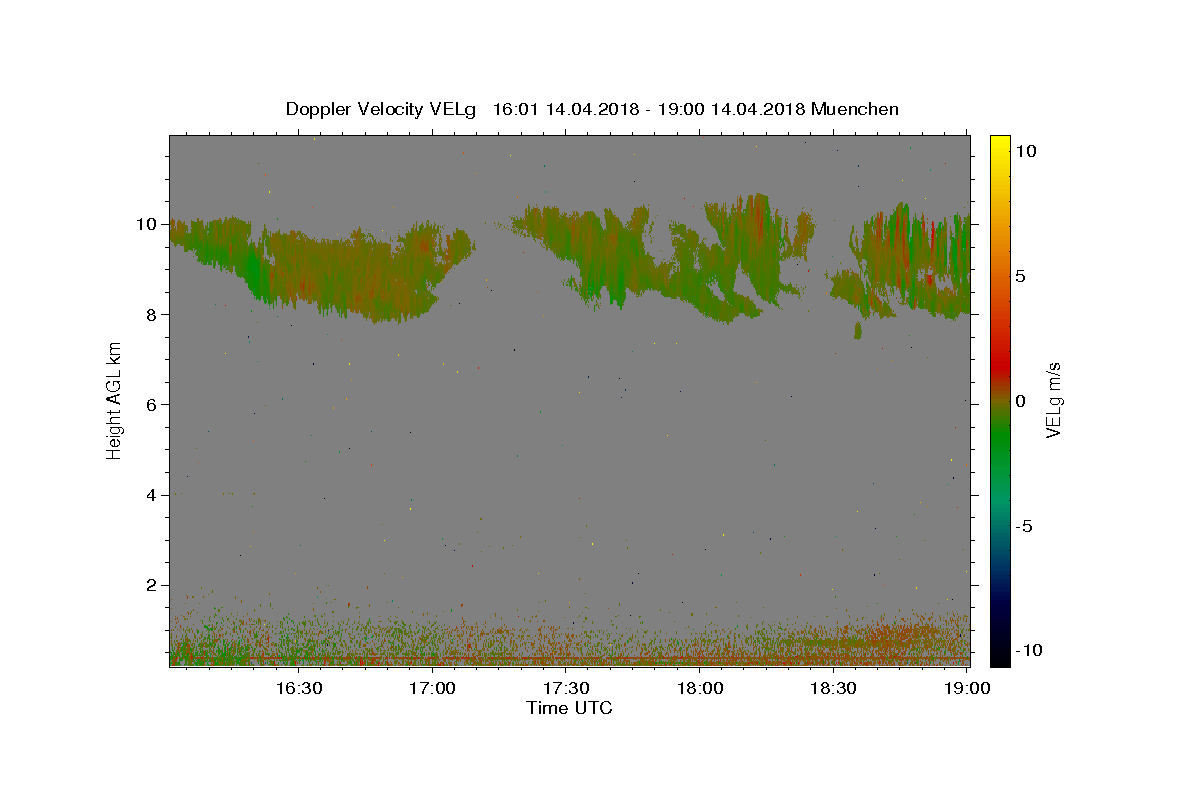1200x800 pixels.
Task: Click the 17:30 time tick label
Action: pyautogui.click(x=566, y=688)
